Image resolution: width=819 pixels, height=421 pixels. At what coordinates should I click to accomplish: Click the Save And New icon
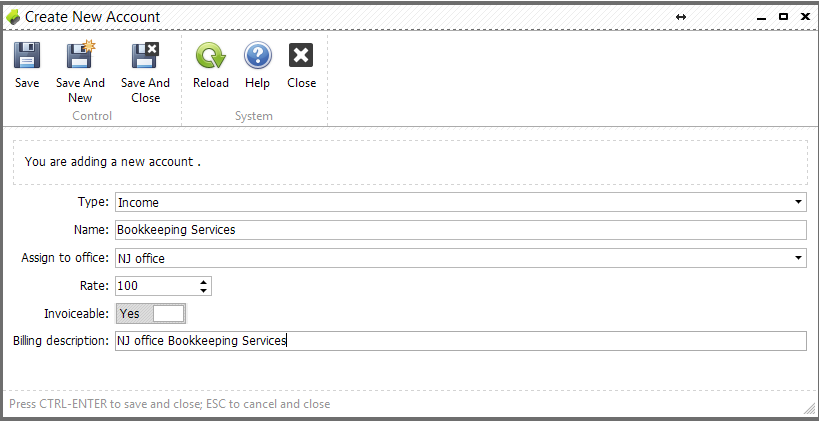point(80,54)
